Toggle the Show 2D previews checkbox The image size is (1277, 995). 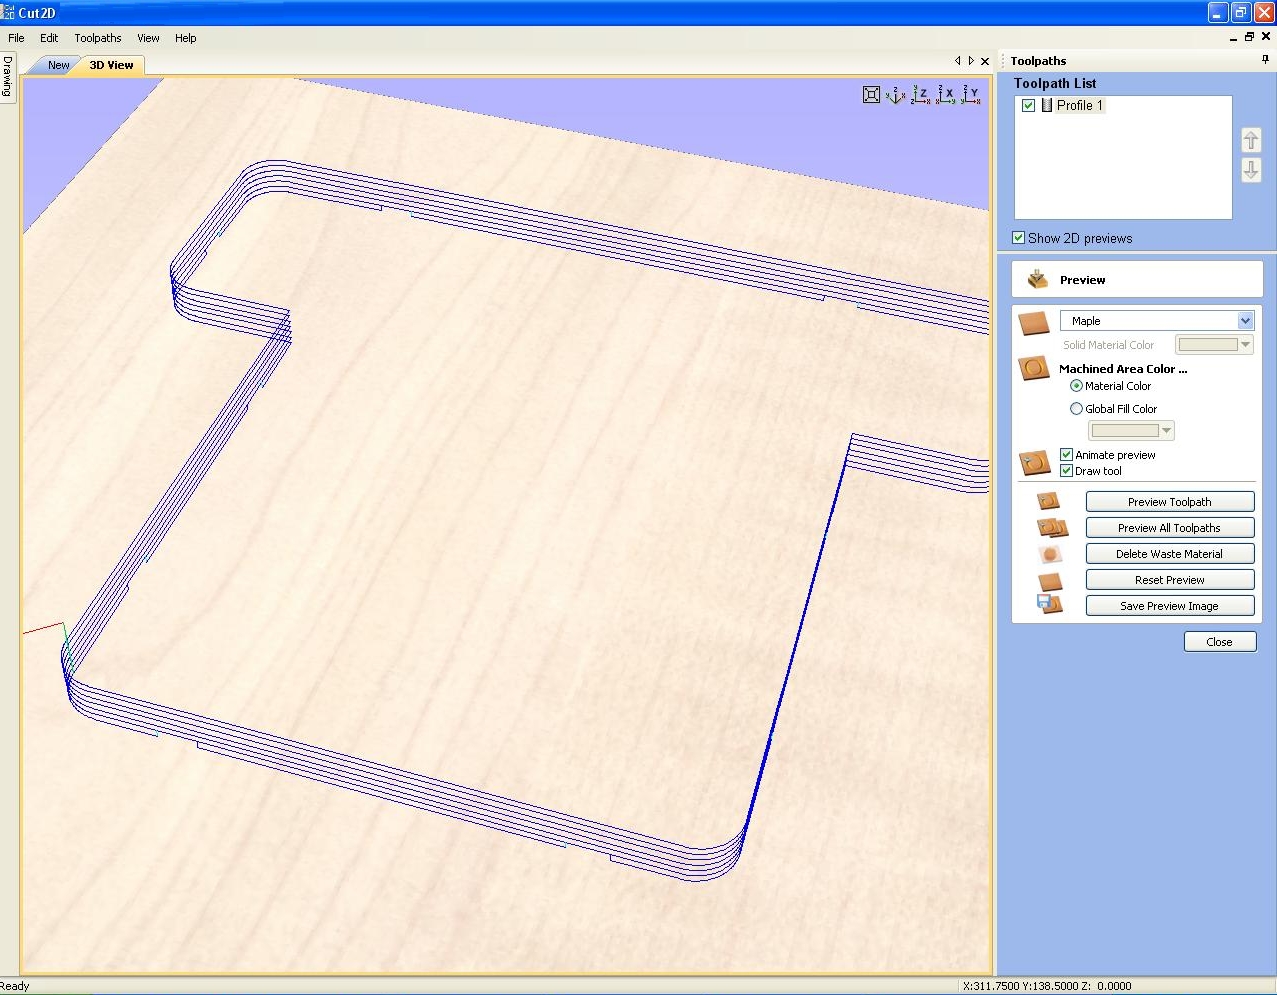(1019, 238)
